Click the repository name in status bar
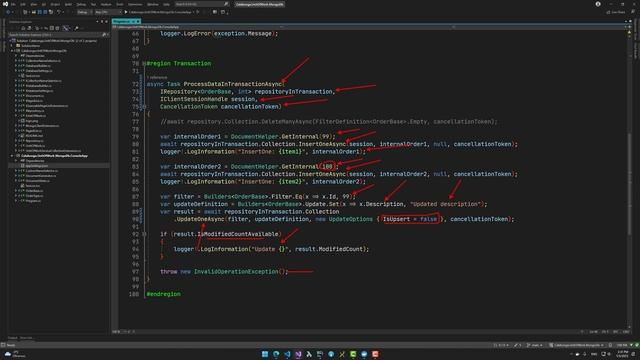Screen dimensions: 640x360 click(576, 345)
